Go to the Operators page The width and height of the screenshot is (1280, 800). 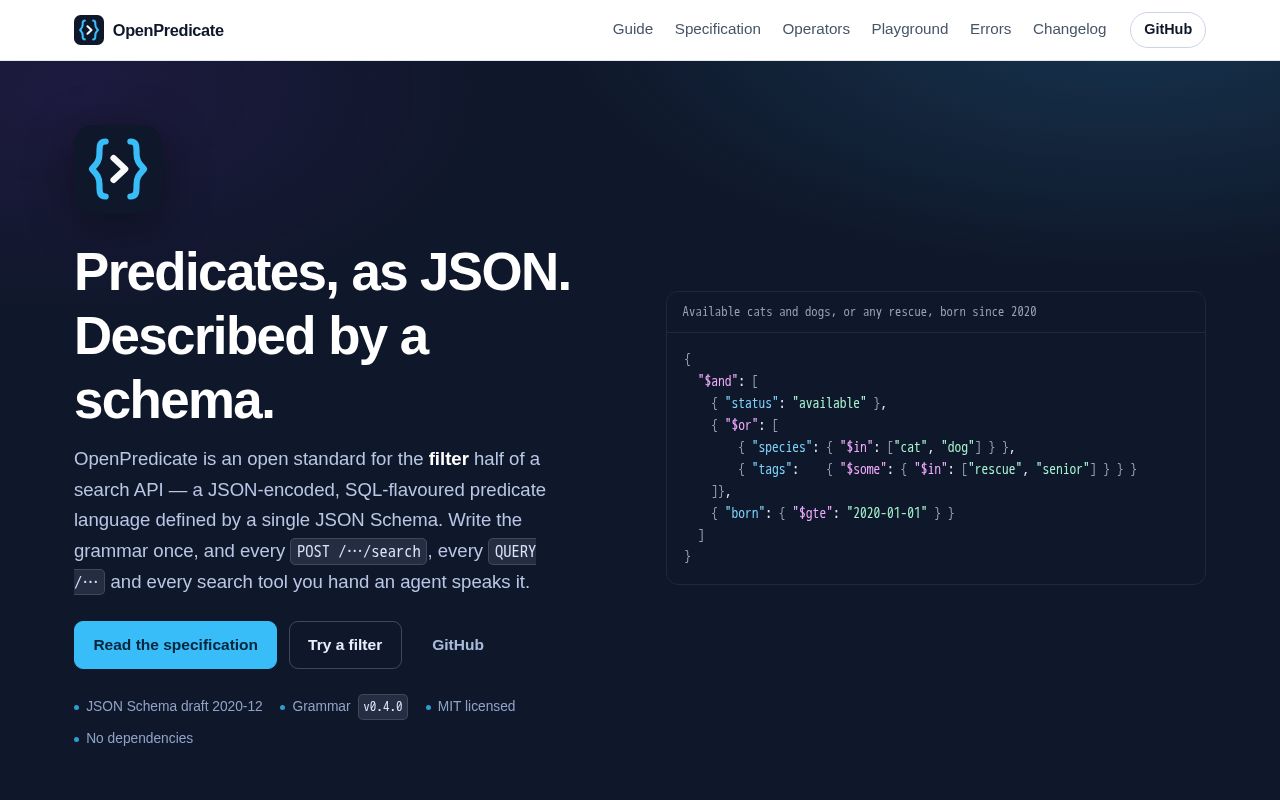click(816, 29)
